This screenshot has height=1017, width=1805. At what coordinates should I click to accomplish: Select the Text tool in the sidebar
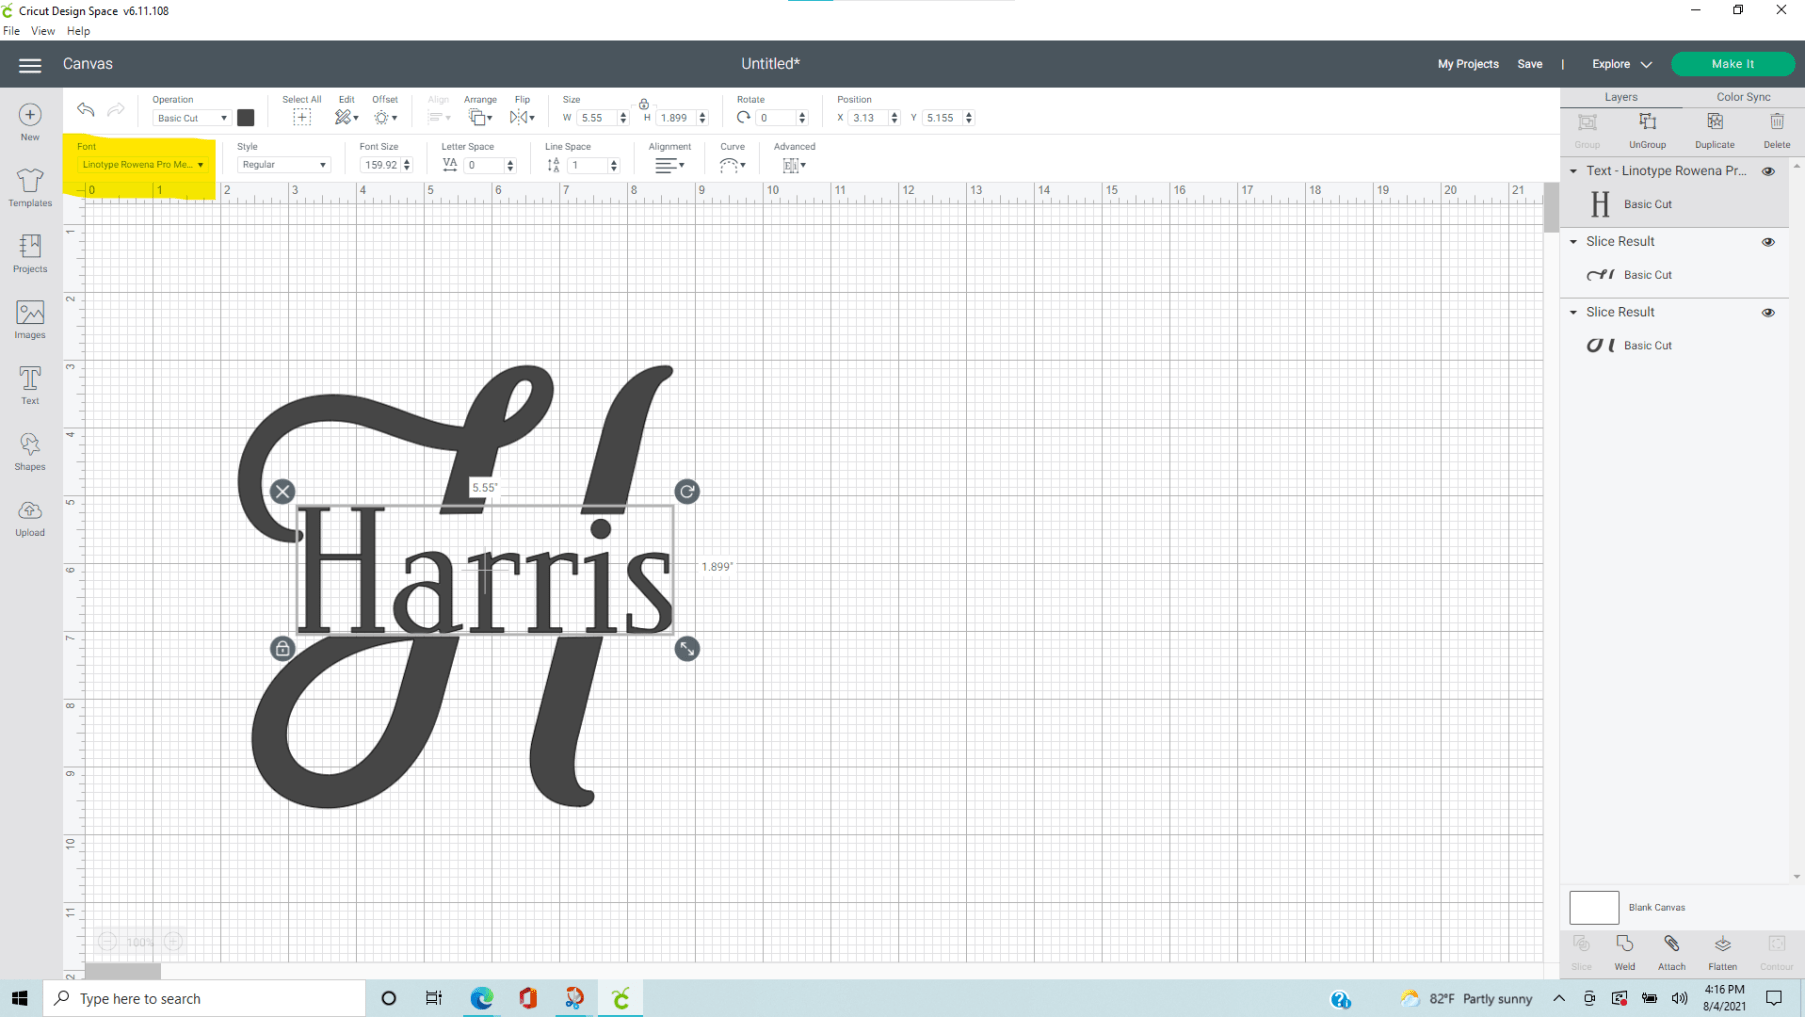(29, 384)
